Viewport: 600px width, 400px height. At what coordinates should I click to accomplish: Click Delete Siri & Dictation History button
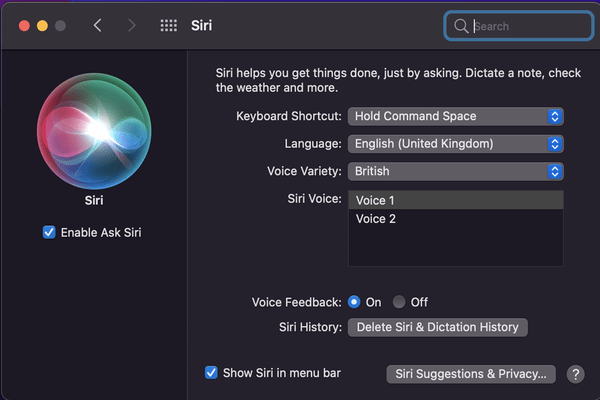coord(437,327)
